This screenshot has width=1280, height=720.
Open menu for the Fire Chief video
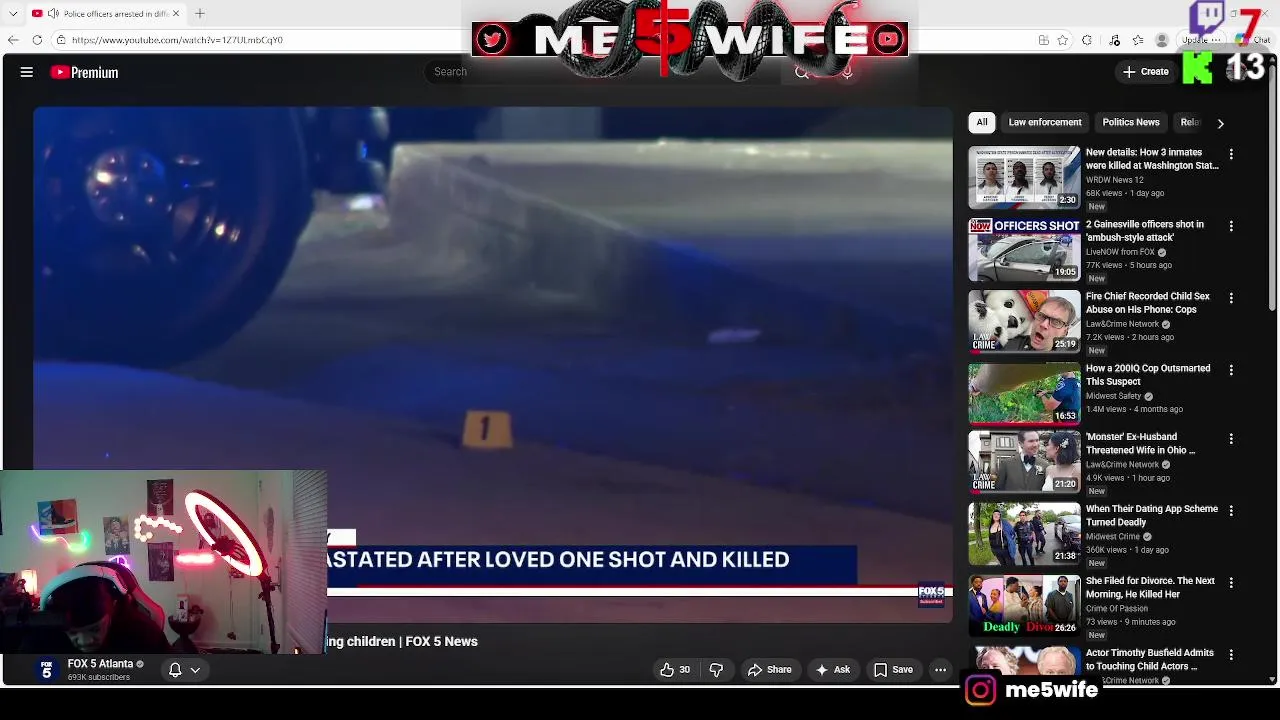point(1231,298)
